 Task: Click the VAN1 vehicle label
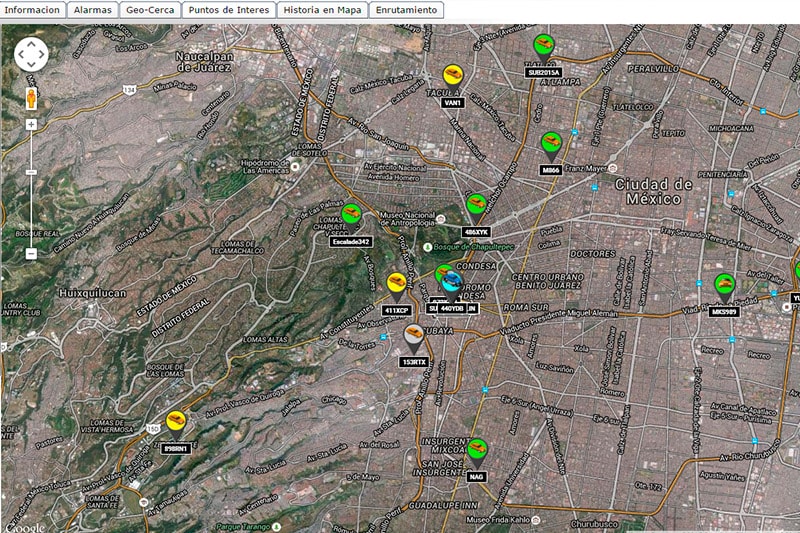pos(452,103)
